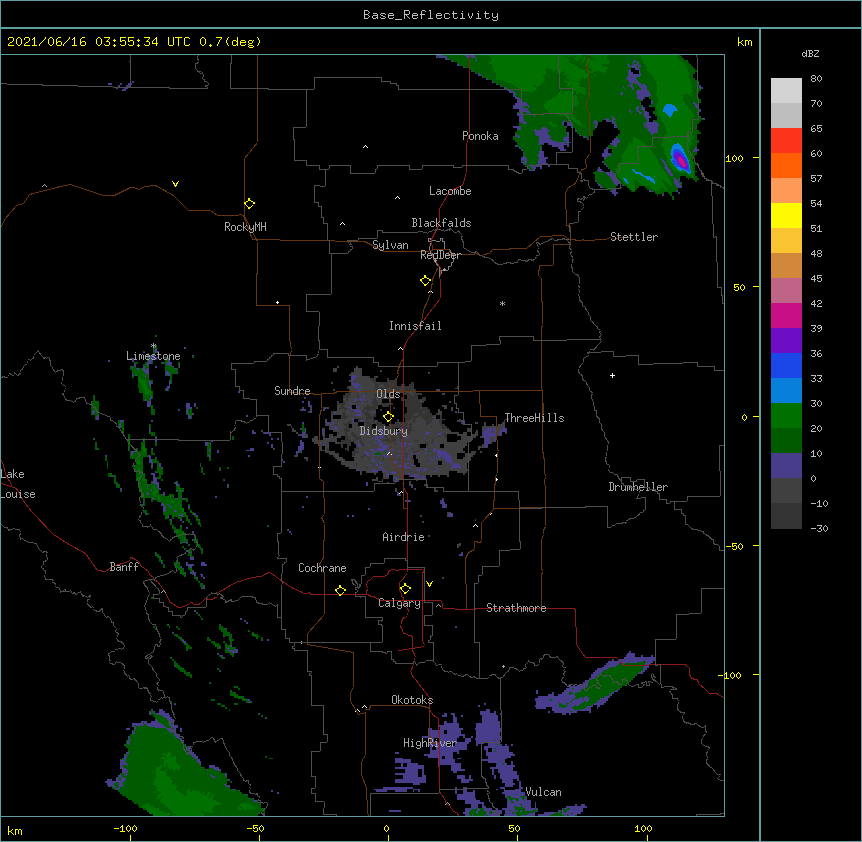This screenshot has width=862, height=842.
Task: Click the Innisfail city label
Action: tap(415, 326)
